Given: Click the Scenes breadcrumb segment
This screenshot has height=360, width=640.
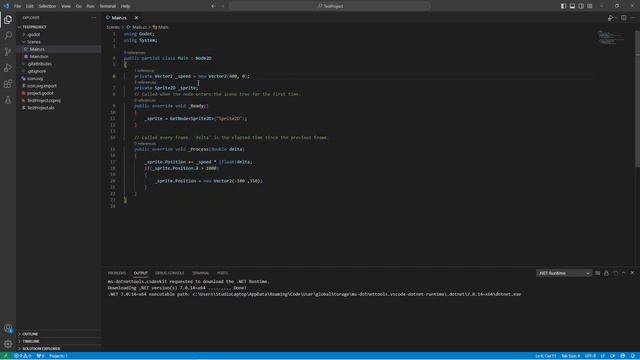Looking at the screenshot, I should click(x=113, y=27).
